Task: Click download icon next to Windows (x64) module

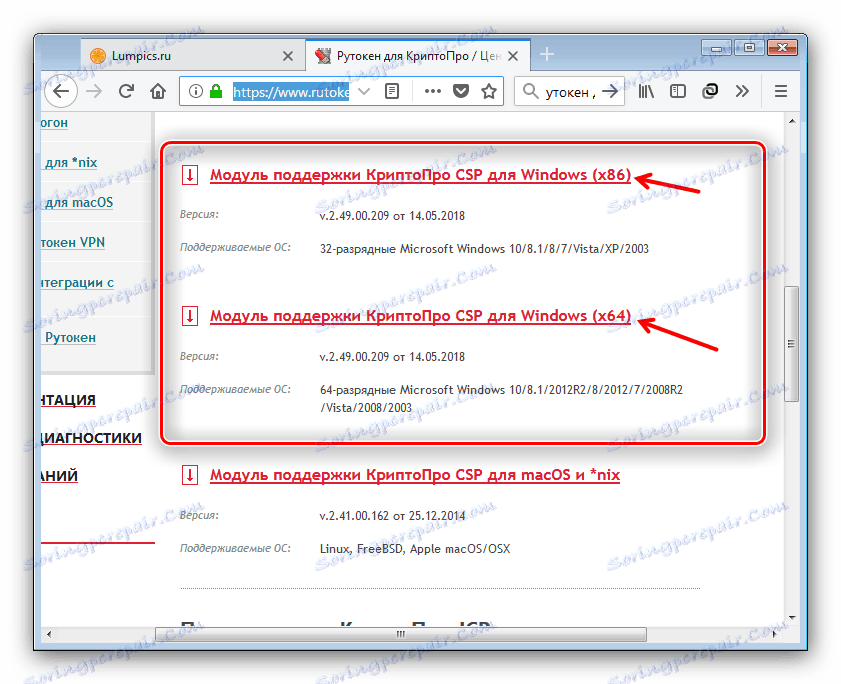Action: [190, 316]
